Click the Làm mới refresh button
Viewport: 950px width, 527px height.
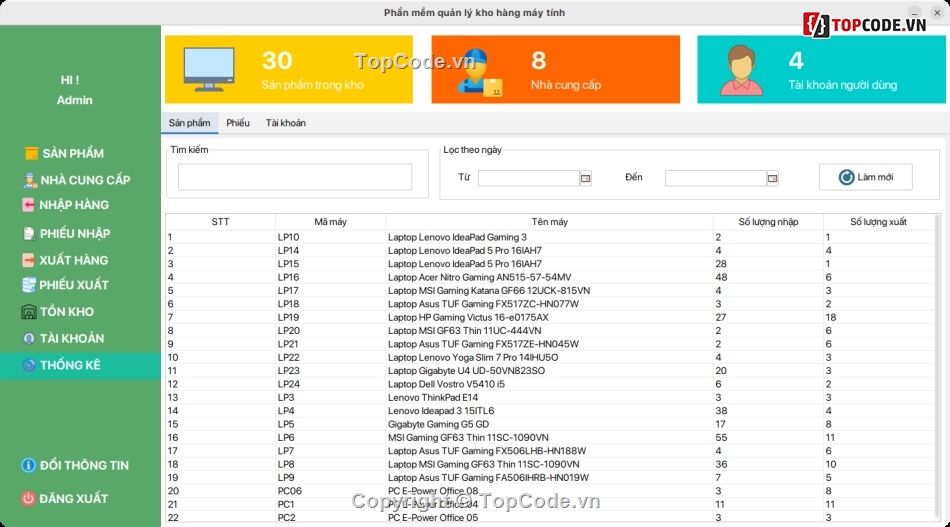tap(866, 177)
